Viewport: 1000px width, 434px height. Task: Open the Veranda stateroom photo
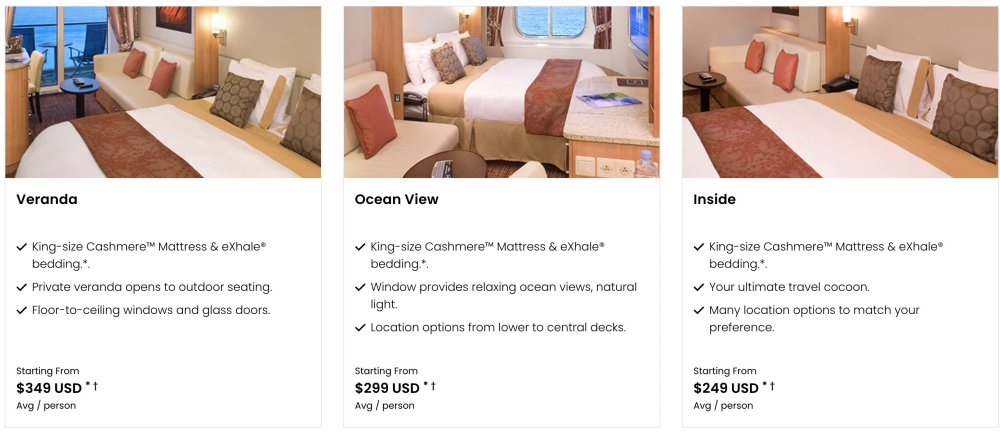[x=163, y=92]
